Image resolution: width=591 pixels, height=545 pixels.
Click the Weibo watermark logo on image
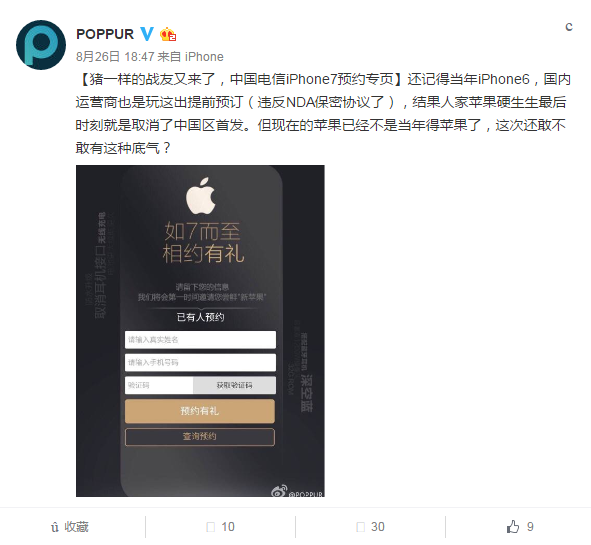click(x=279, y=491)
